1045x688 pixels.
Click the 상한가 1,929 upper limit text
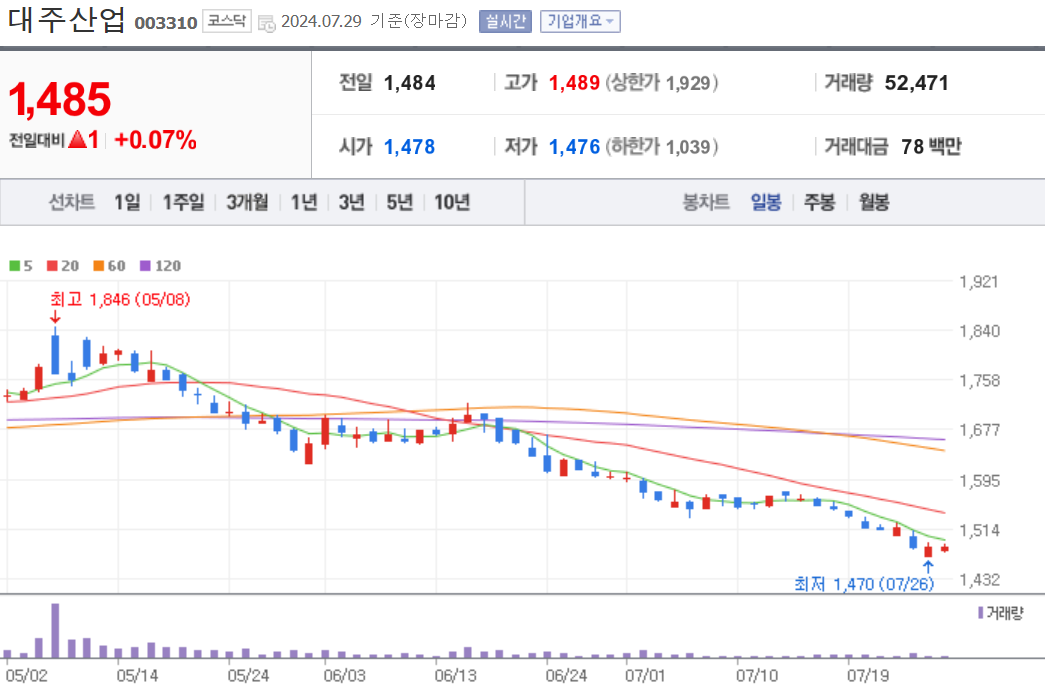(x=661, y=83)
